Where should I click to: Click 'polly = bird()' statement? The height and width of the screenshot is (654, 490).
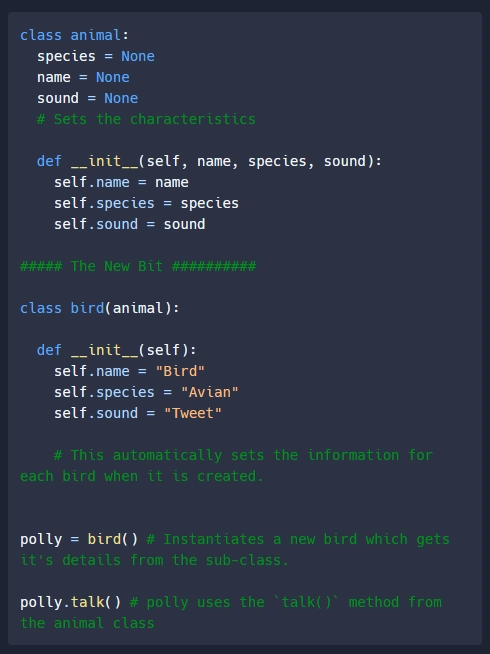(x=79, y=539)
